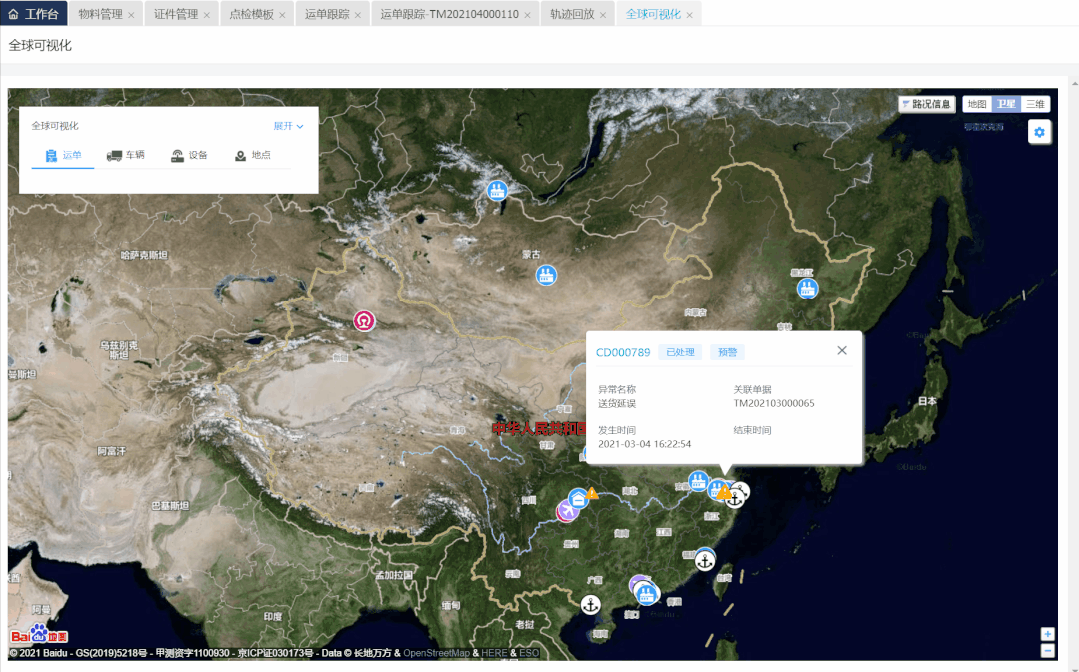Viewport: 1079px width, 672px height.
Task: Zoom out the map with minus button
Action: click(x=1047, y=650)
